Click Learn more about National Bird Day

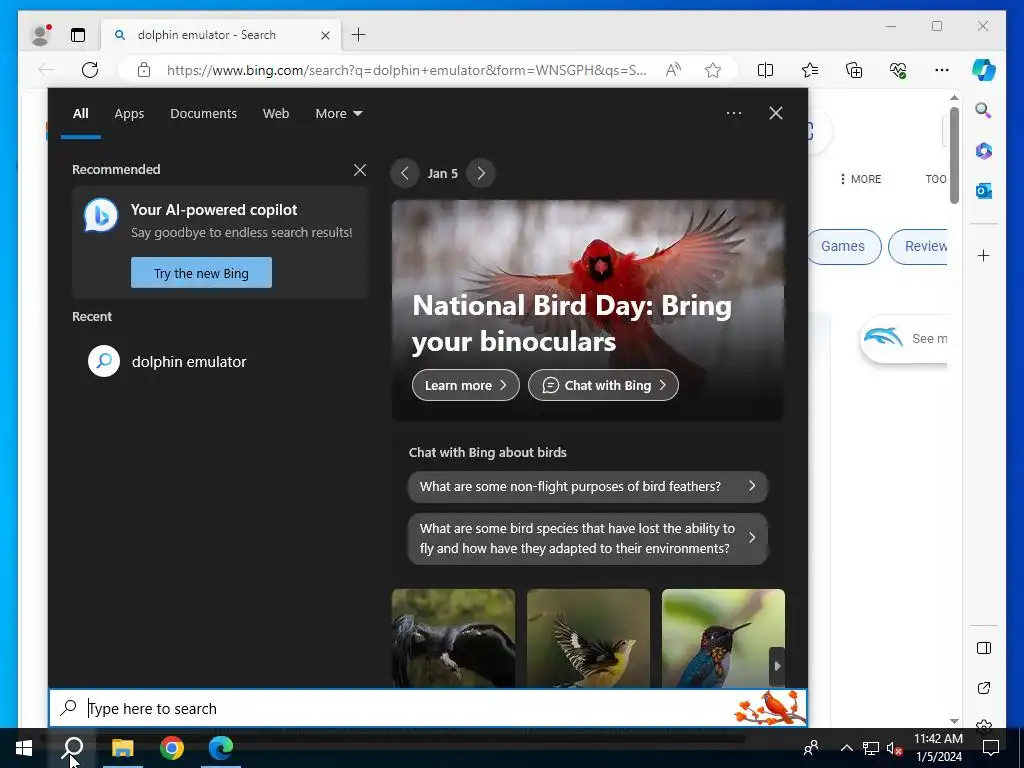click(x=466, y=385)
